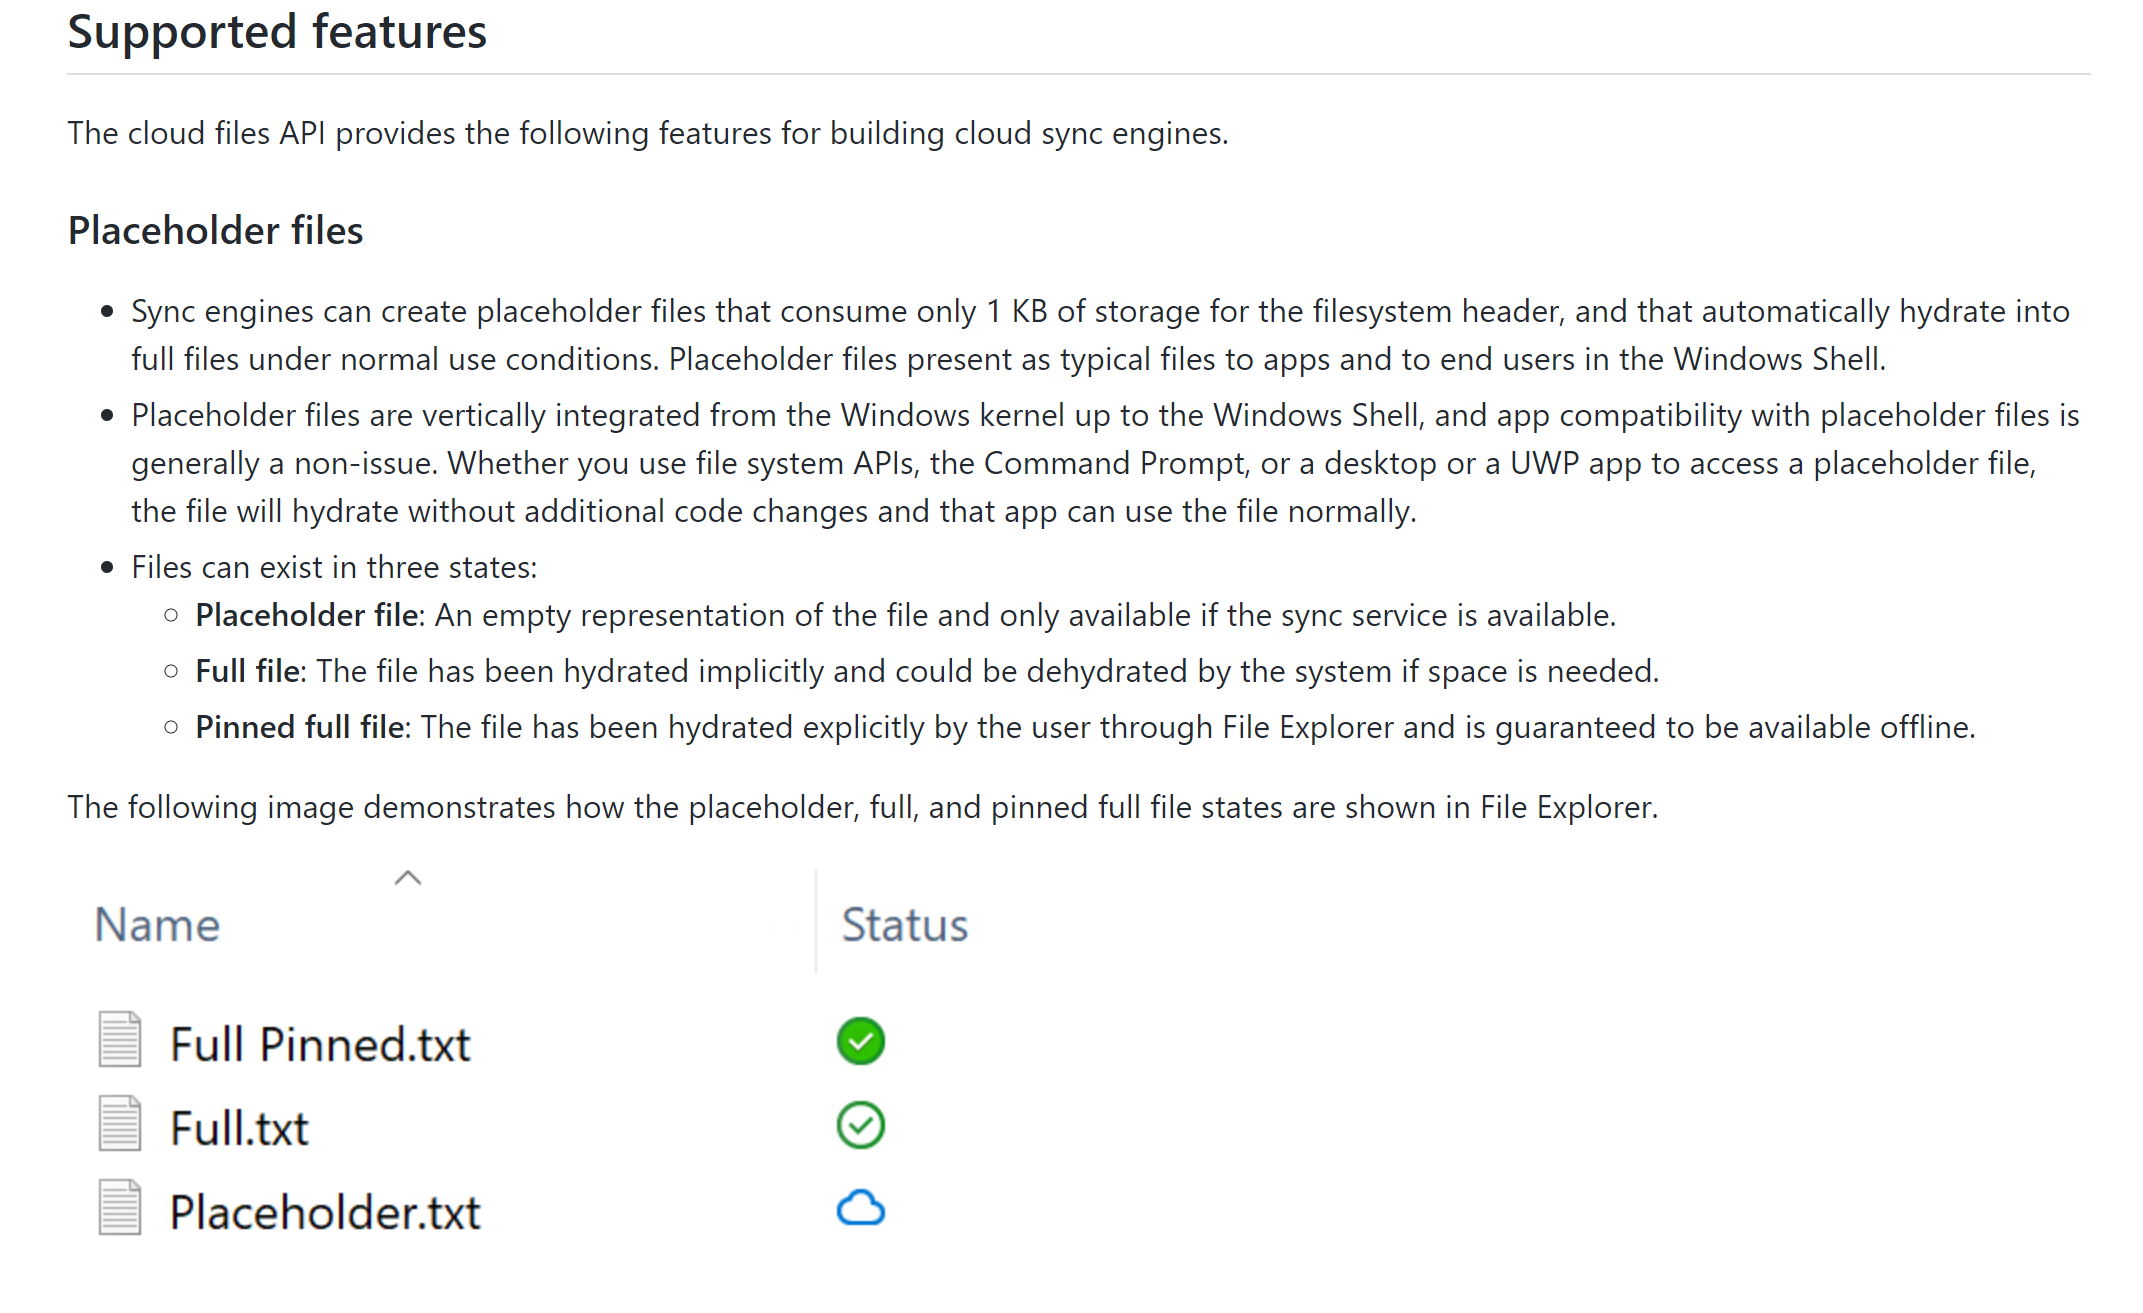Click the bold Placeholder file term
This screenshot has width=2143, height=1313.
(307, 615)
